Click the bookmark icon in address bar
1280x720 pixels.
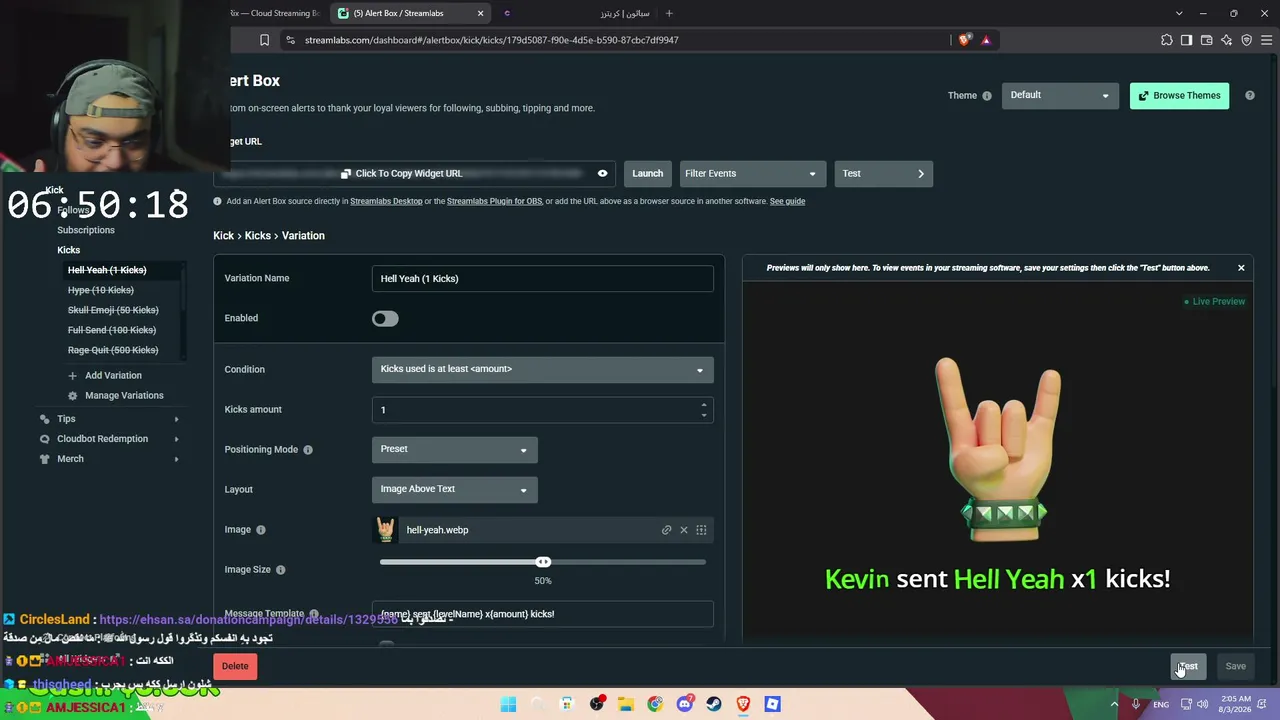(x=264, y=40)
